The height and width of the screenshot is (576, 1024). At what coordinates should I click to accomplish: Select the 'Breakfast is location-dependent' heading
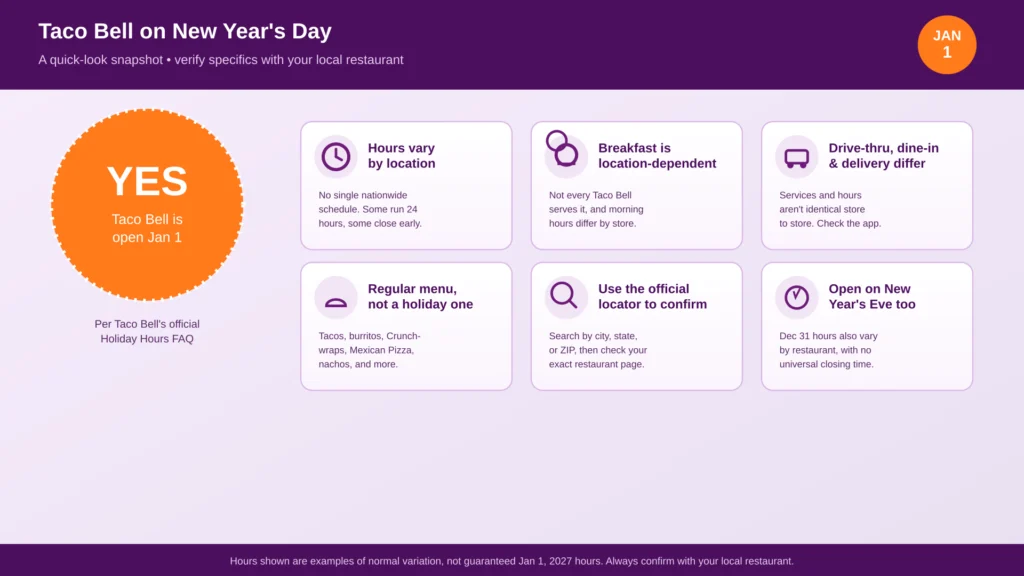coord(657,156)
